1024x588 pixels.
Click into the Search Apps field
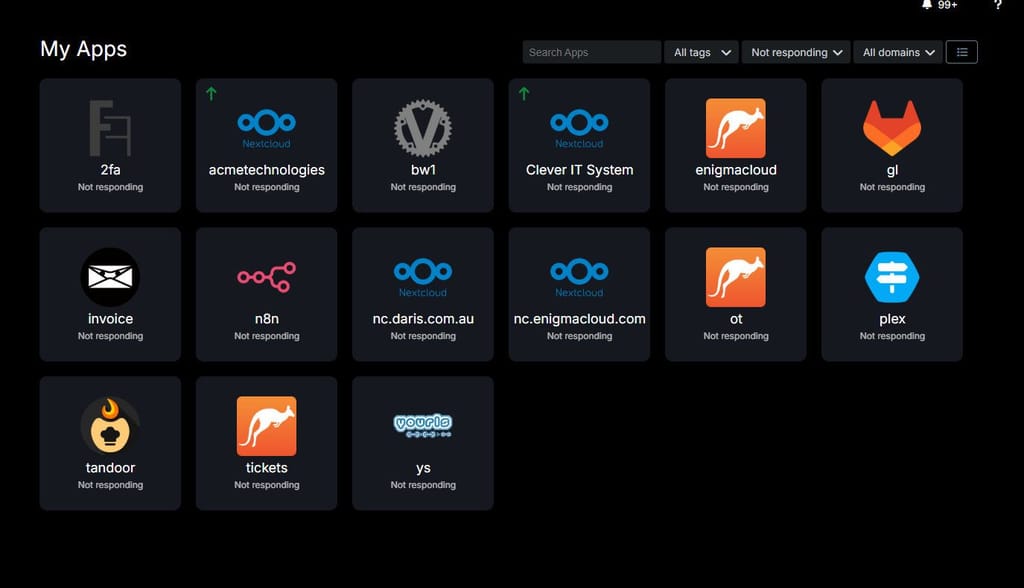click(591, 52)
